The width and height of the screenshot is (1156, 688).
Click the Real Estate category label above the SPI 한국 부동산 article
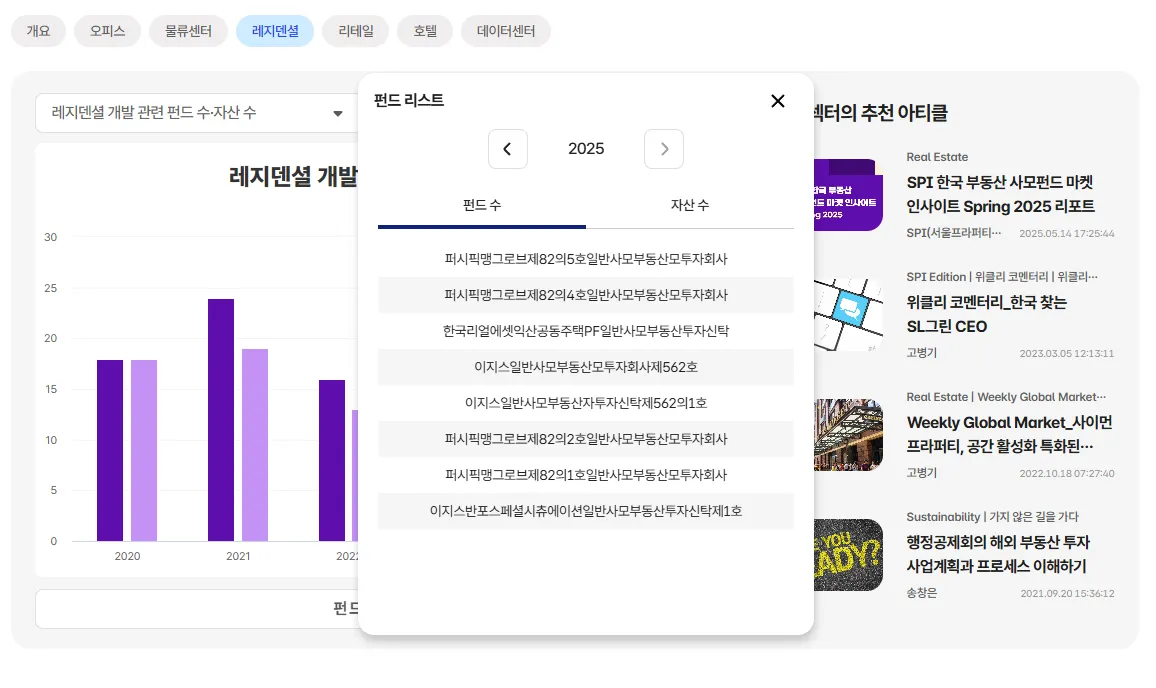pyautogui.click(x=937, y=157)
